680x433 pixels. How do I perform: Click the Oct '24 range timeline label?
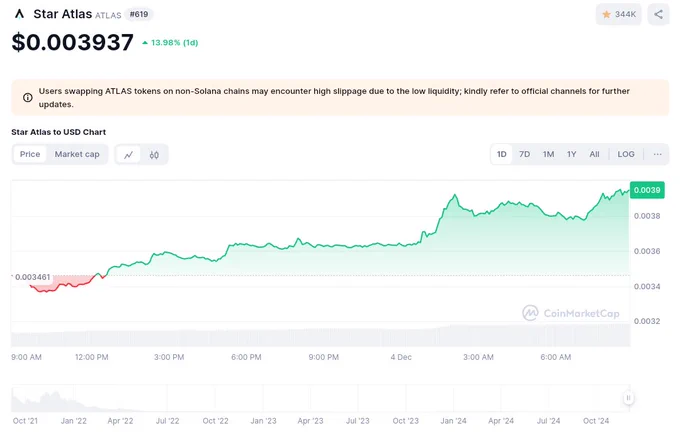tap(596, 421)
